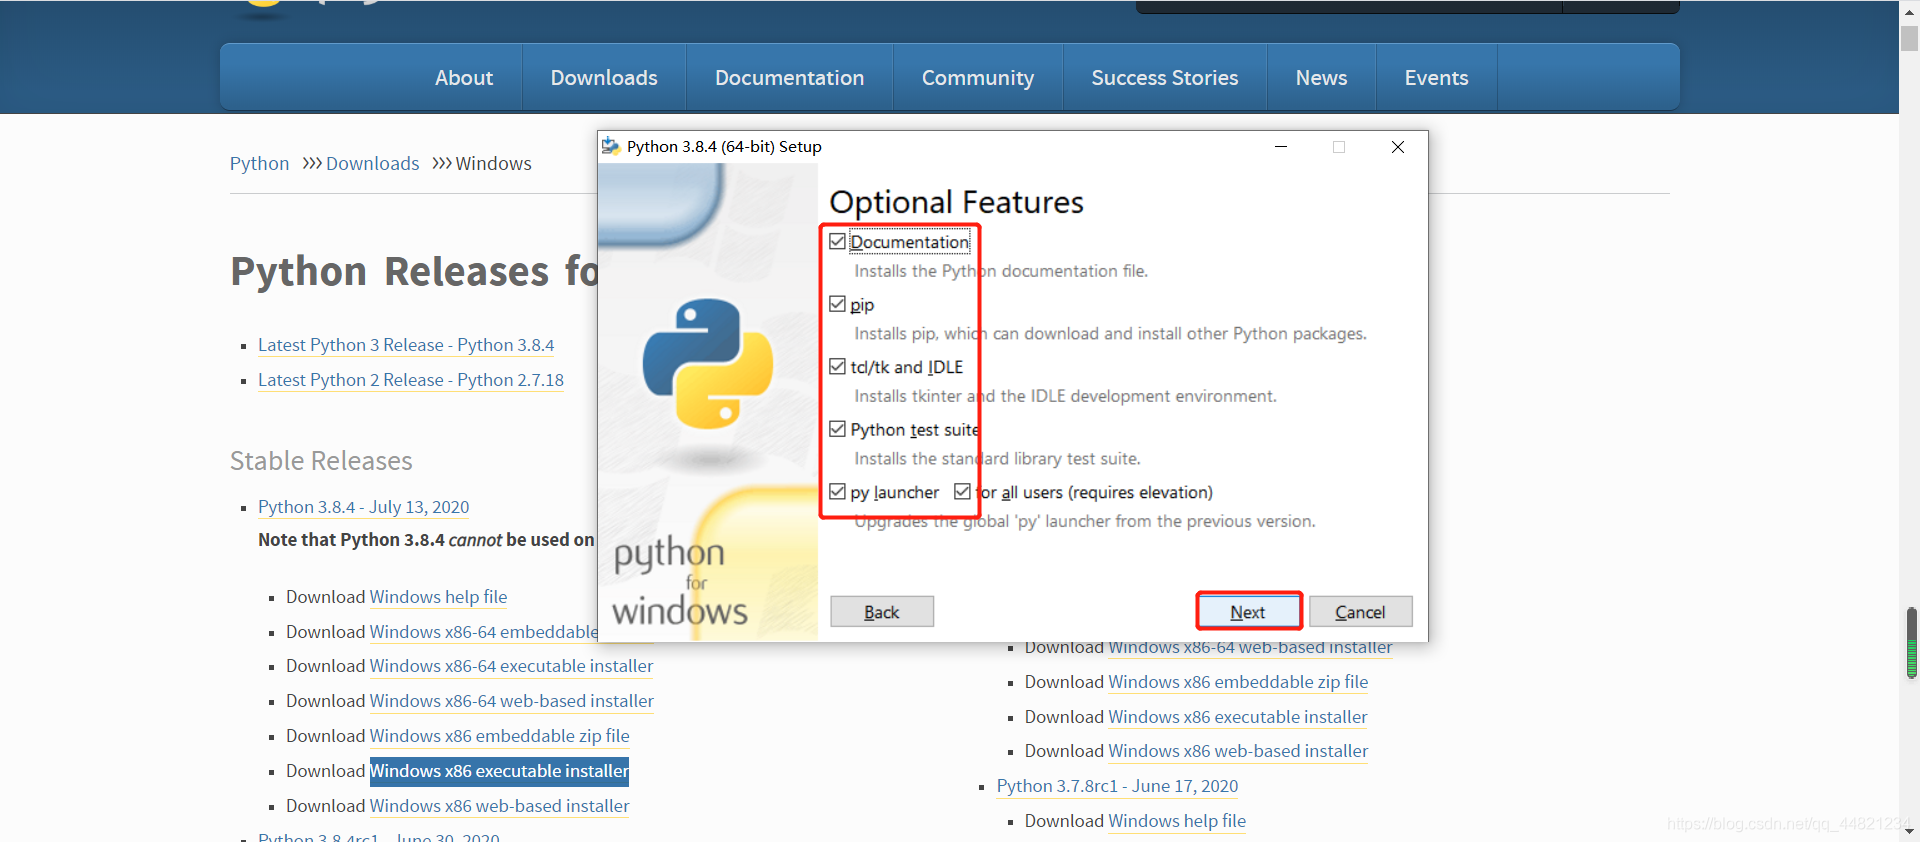Image resolution: width=1920 pixels, height=842 pixels.
Task: Click right-column Windows x86 web-based installer link
Action: tap(1238, 751)
